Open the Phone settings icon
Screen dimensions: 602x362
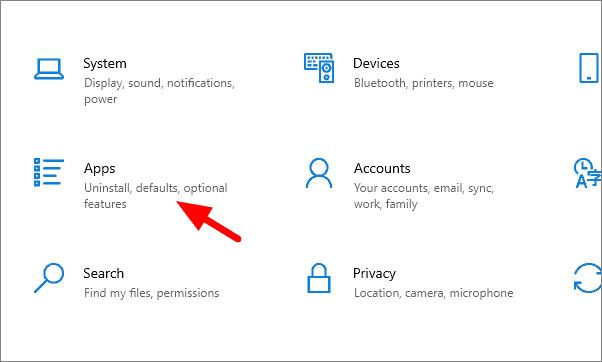(x=589, y=68)
